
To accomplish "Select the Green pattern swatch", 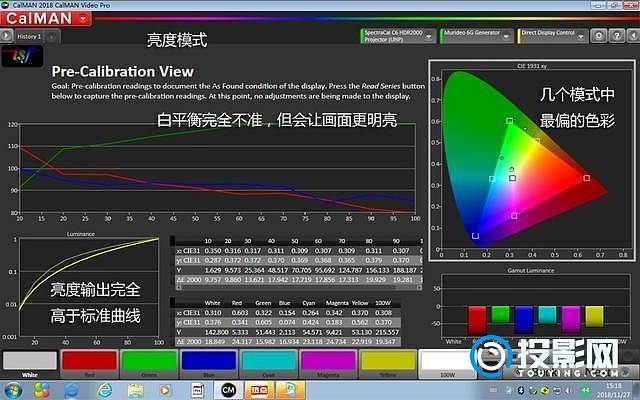I will 149,364.
